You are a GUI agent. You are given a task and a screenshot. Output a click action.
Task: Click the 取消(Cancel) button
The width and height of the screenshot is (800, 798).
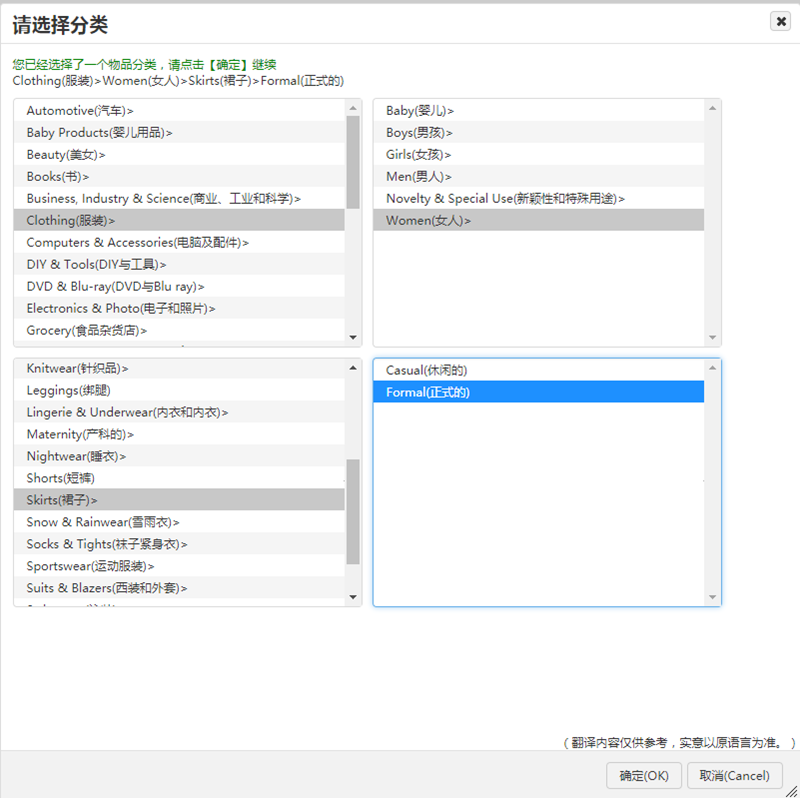coord(735,775)
